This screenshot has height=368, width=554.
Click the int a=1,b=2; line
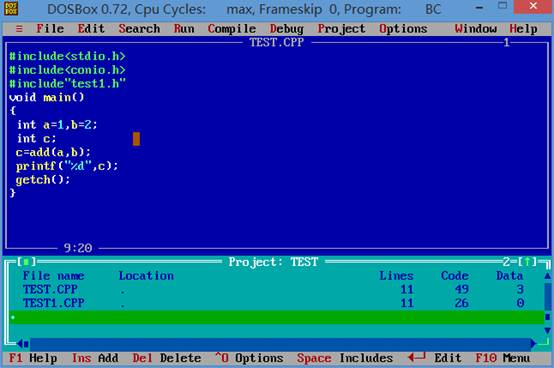(x=57, y=125)
